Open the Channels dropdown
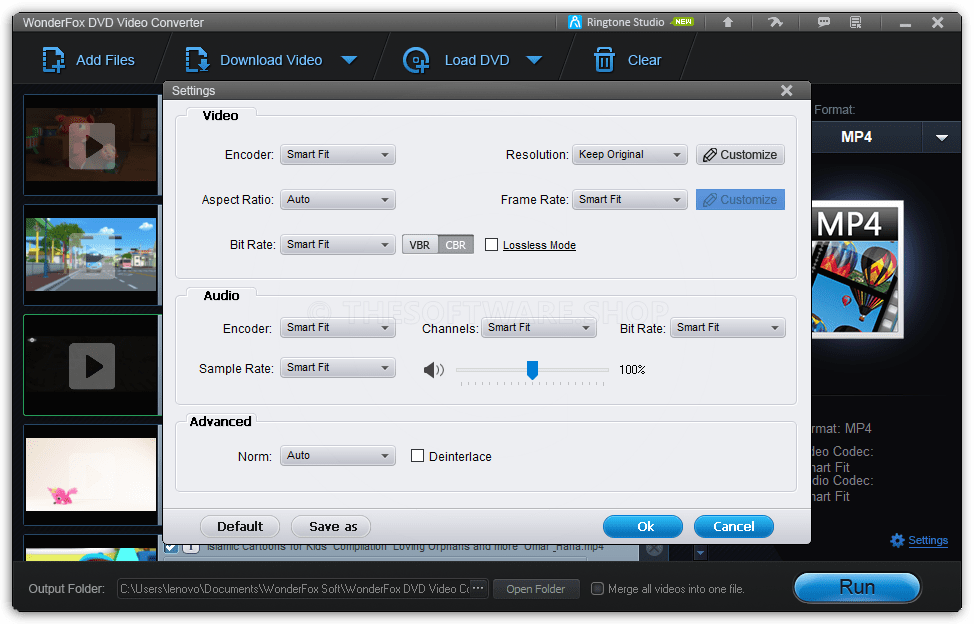Screen dimensions: 974x624 [x=539, y=327]
